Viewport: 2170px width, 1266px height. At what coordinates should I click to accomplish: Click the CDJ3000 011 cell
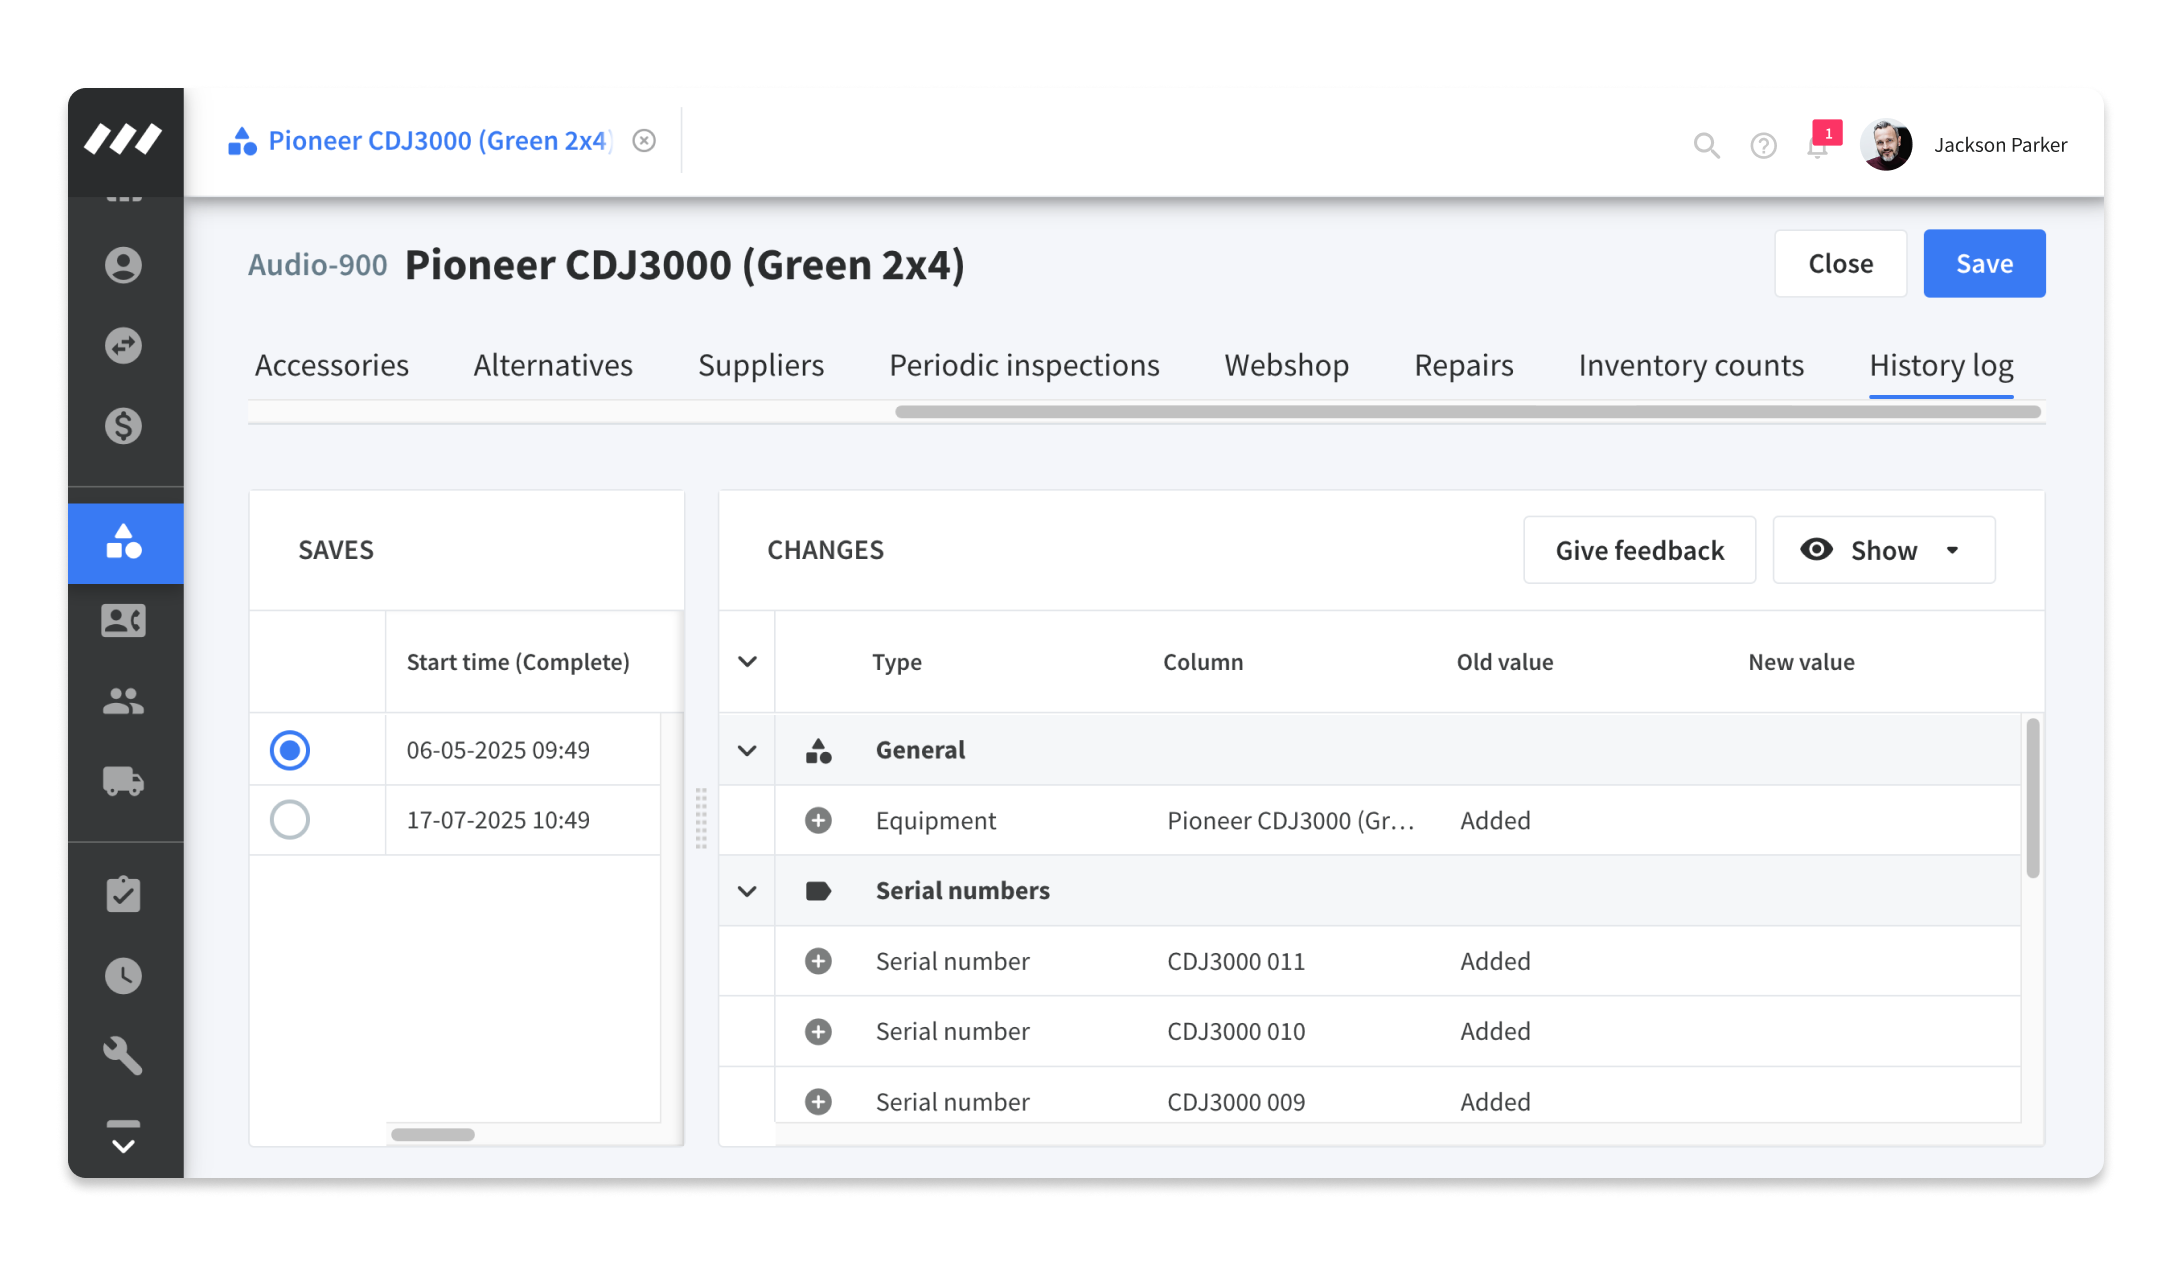[x=1236, y=961]
